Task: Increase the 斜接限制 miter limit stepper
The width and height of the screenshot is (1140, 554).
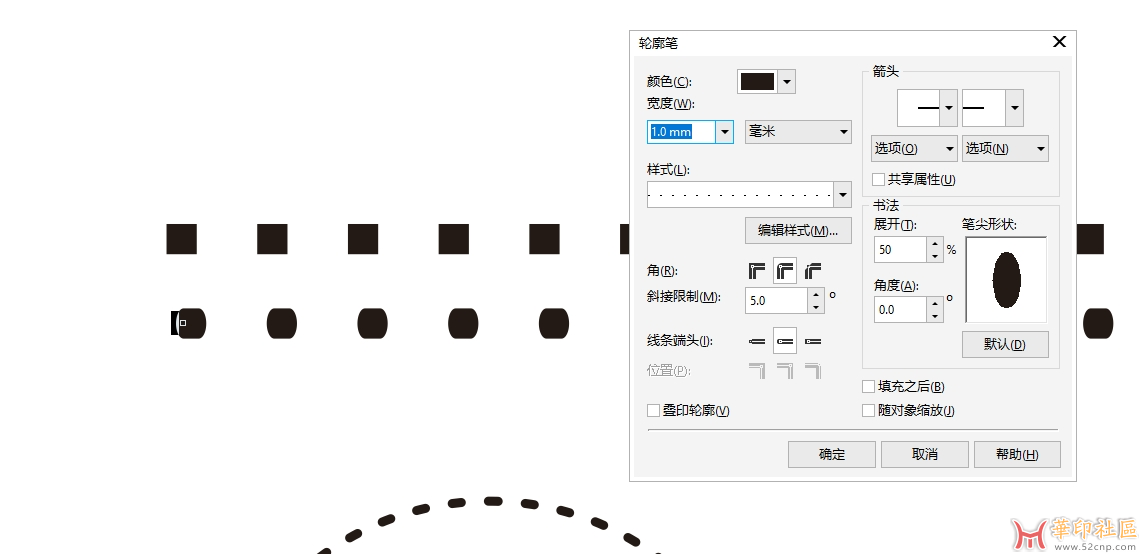Action: [x=816, y=294]
